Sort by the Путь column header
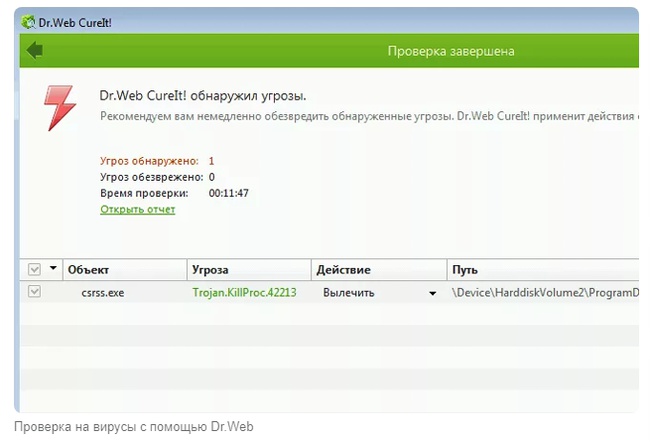 (x=543, y=270)
